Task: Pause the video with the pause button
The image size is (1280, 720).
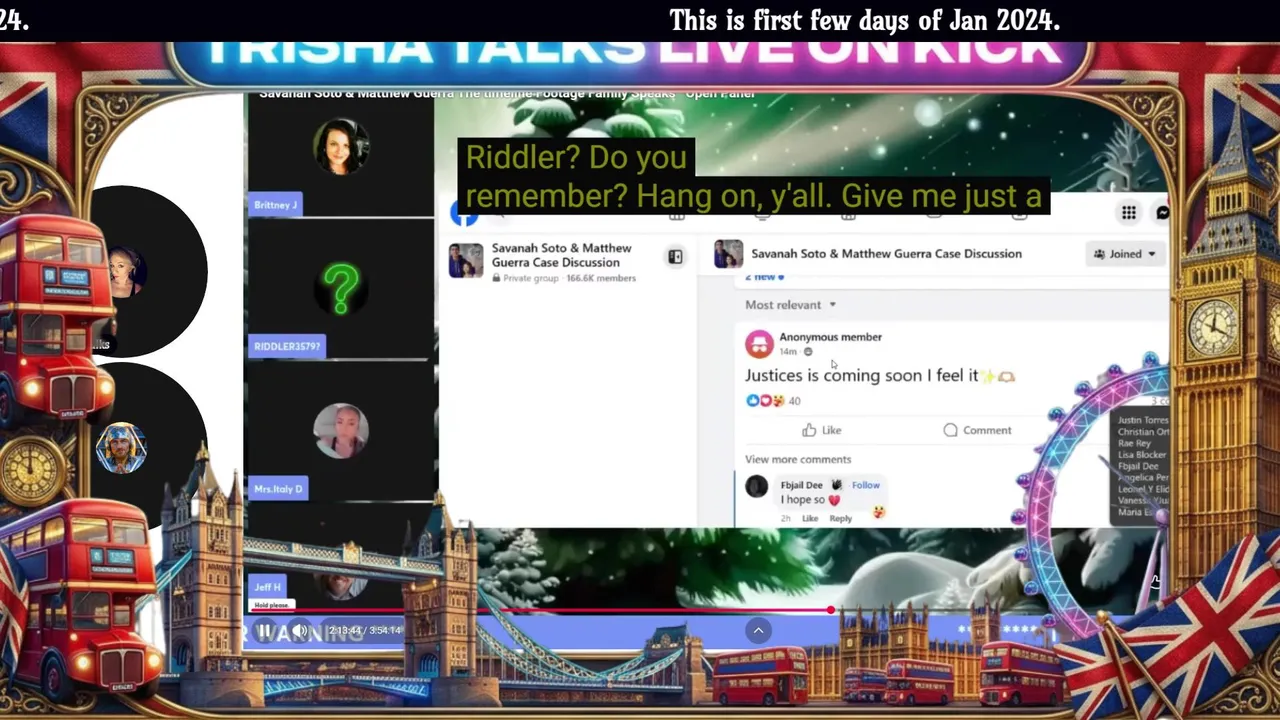Action: 264,630
